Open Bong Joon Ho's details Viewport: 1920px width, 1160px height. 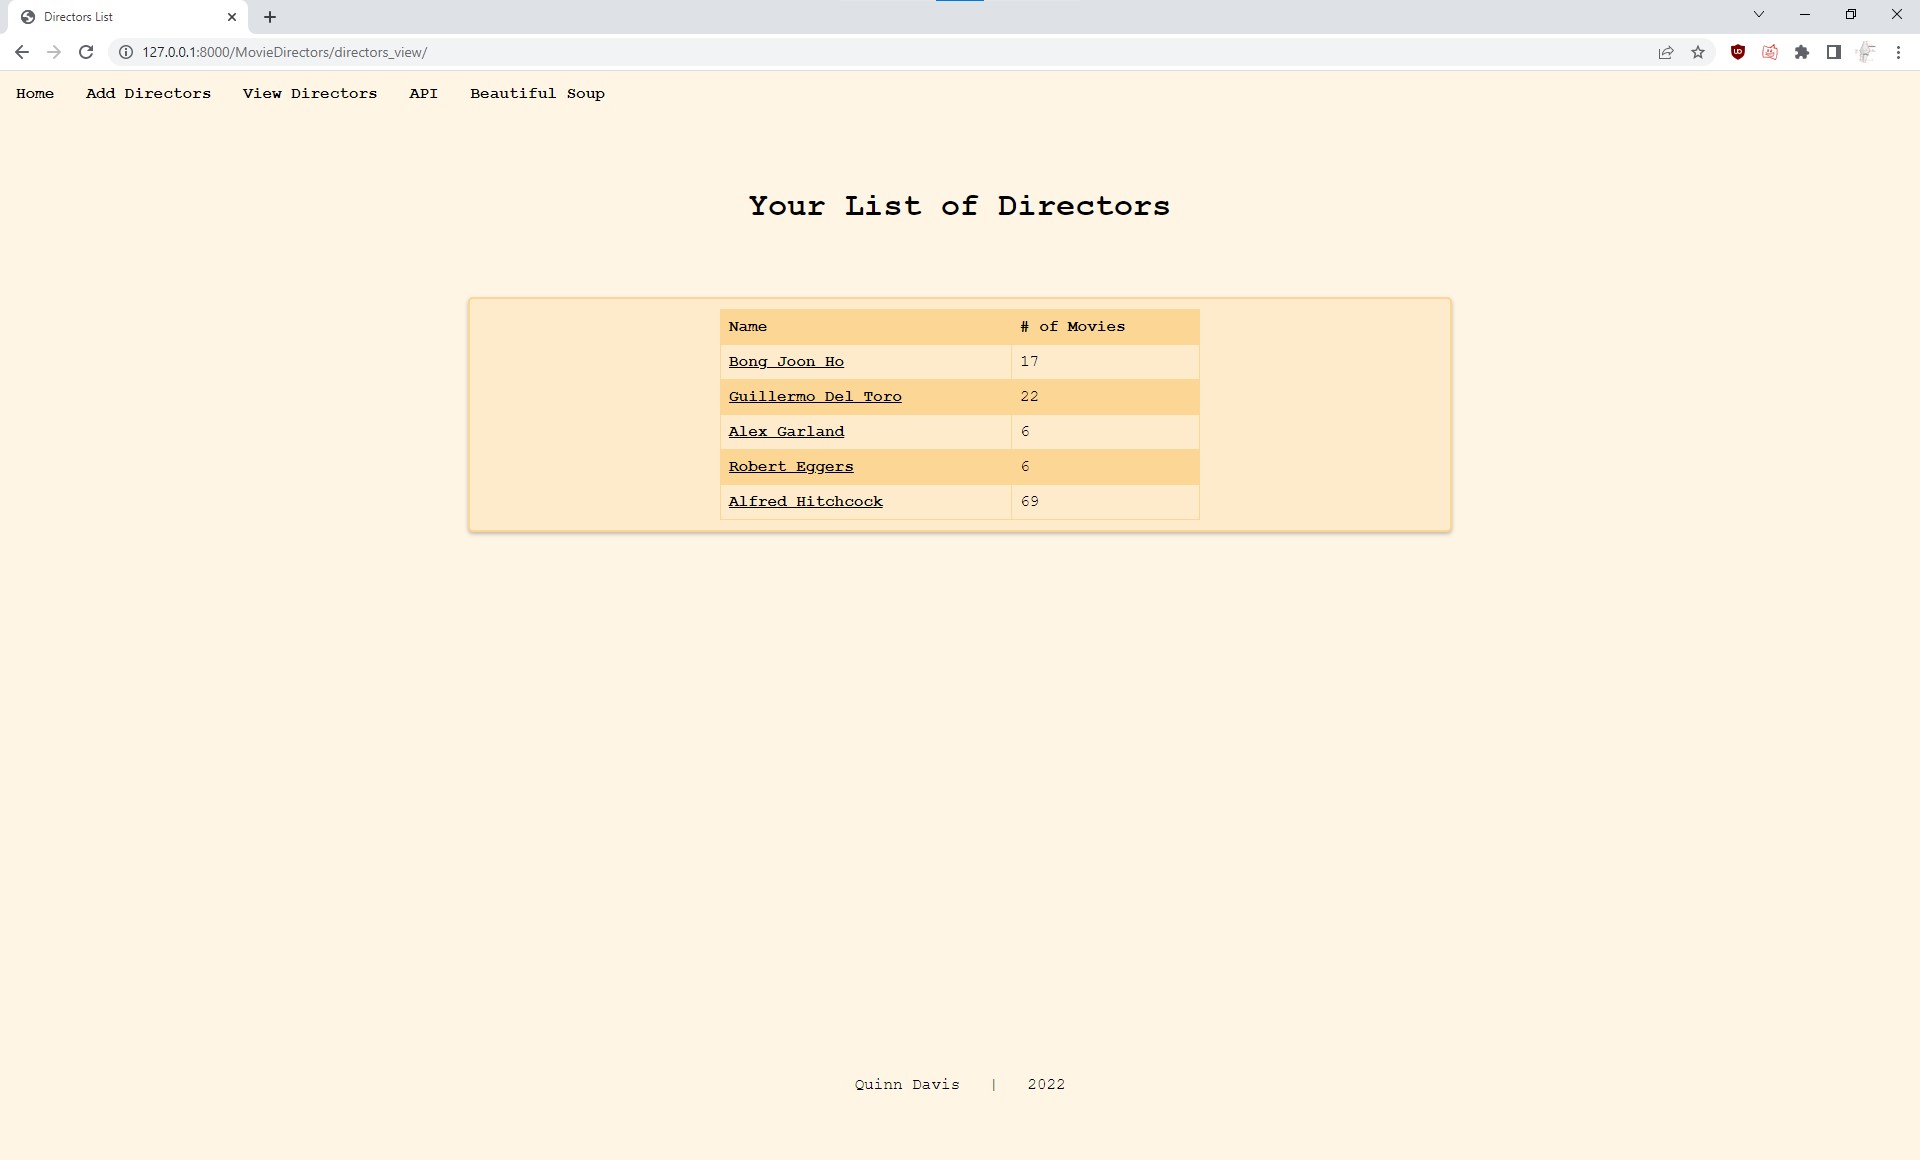(x=786, y=362)
